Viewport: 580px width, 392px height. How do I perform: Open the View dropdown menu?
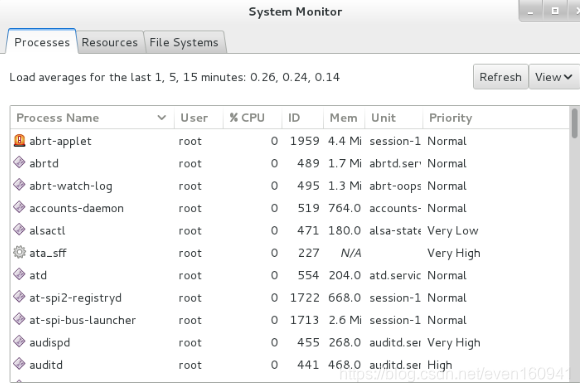coord(554,77)
